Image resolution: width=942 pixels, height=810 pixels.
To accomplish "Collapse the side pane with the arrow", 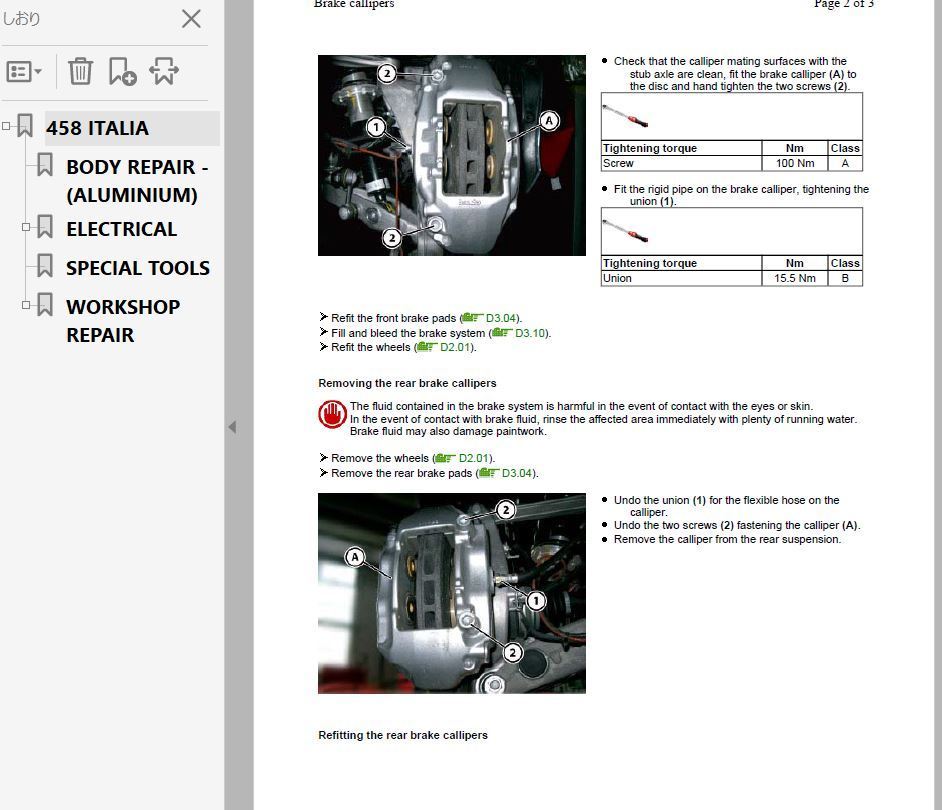I will [x=232, y=427].
